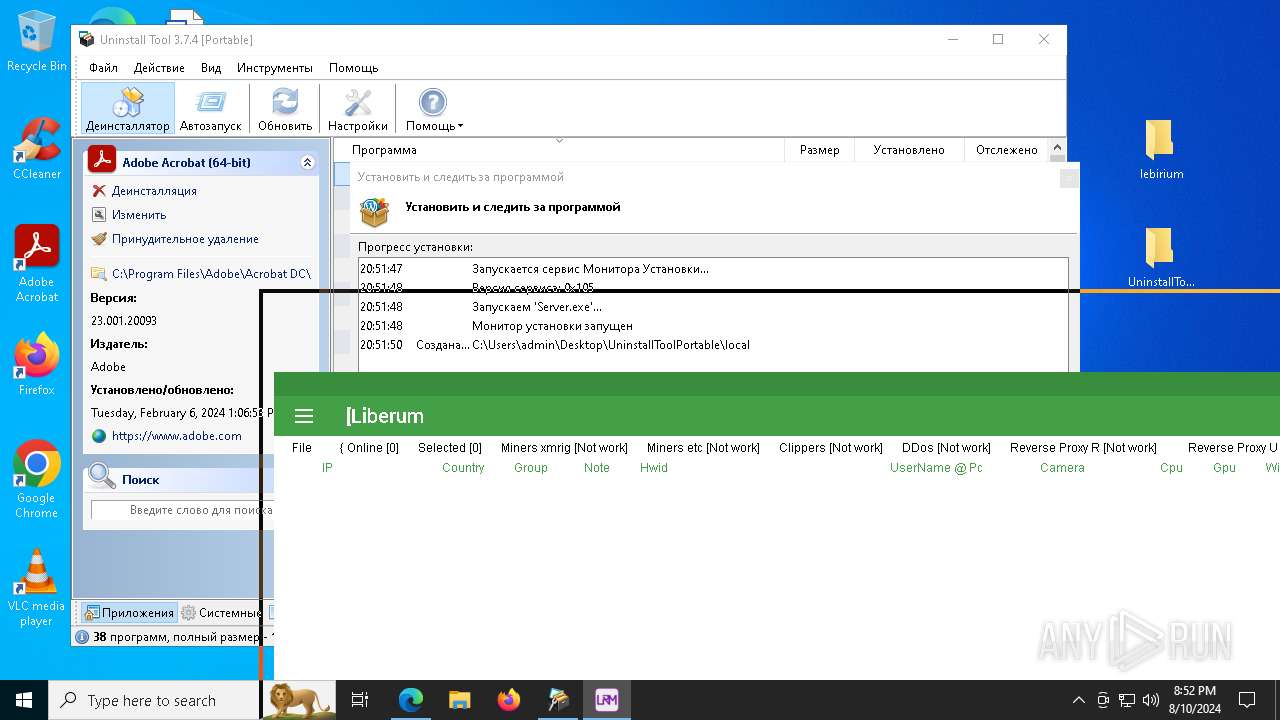
Task: Open the Помощь menu in menu bar
Action: [x=354, y=68]
